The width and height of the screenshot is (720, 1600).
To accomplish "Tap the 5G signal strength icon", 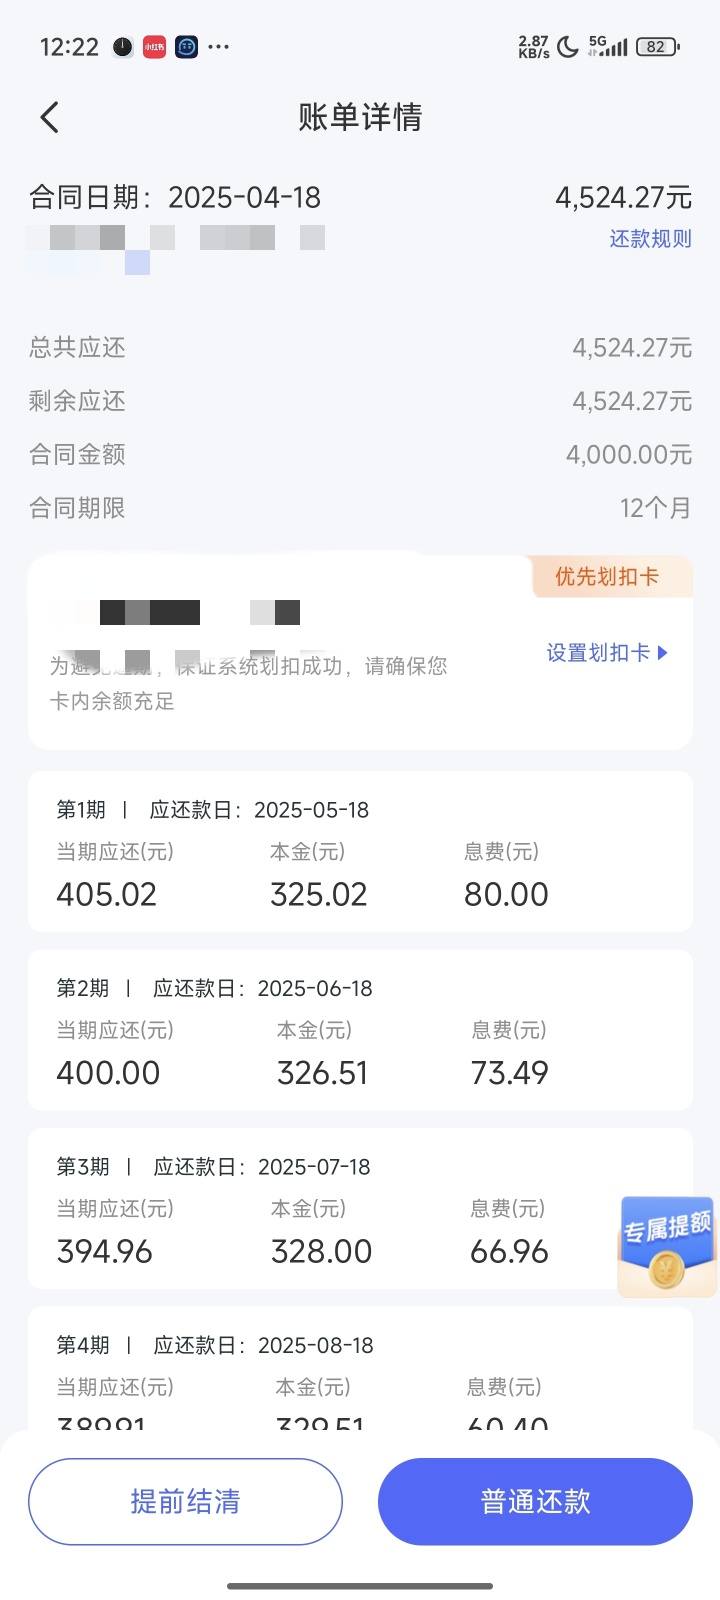I will 608,46.
